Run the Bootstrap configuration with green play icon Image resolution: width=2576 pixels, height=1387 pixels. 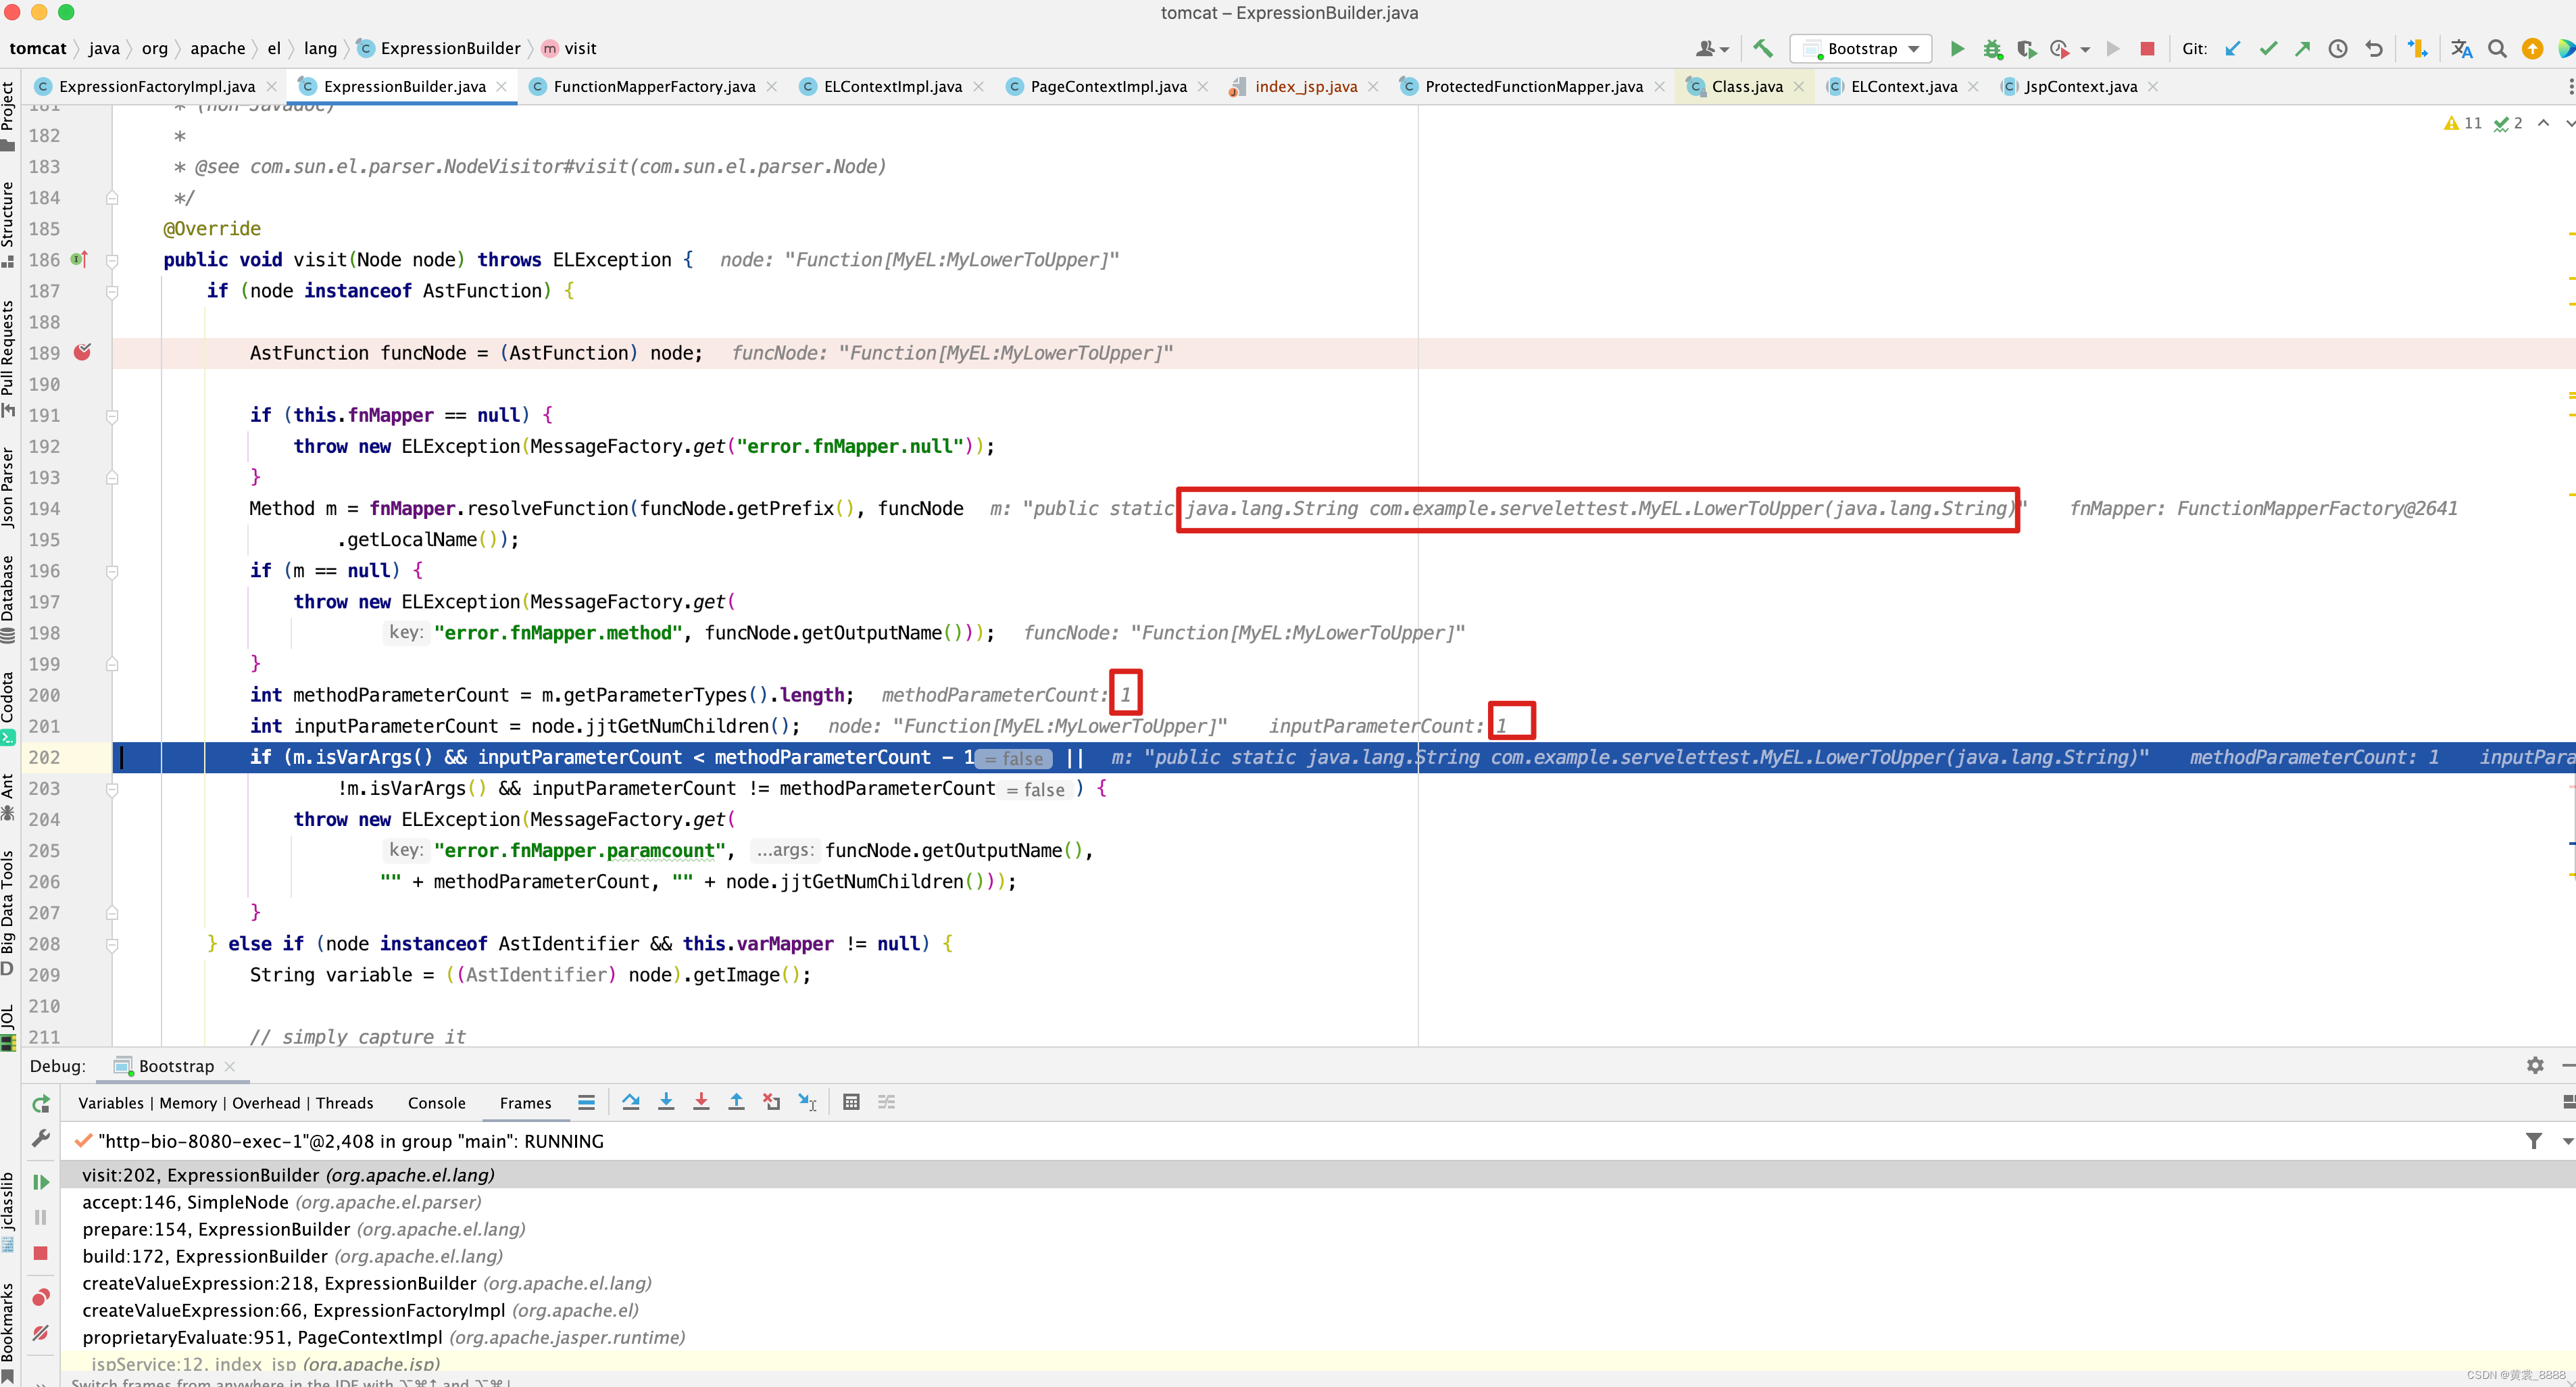coord(1957,48)
